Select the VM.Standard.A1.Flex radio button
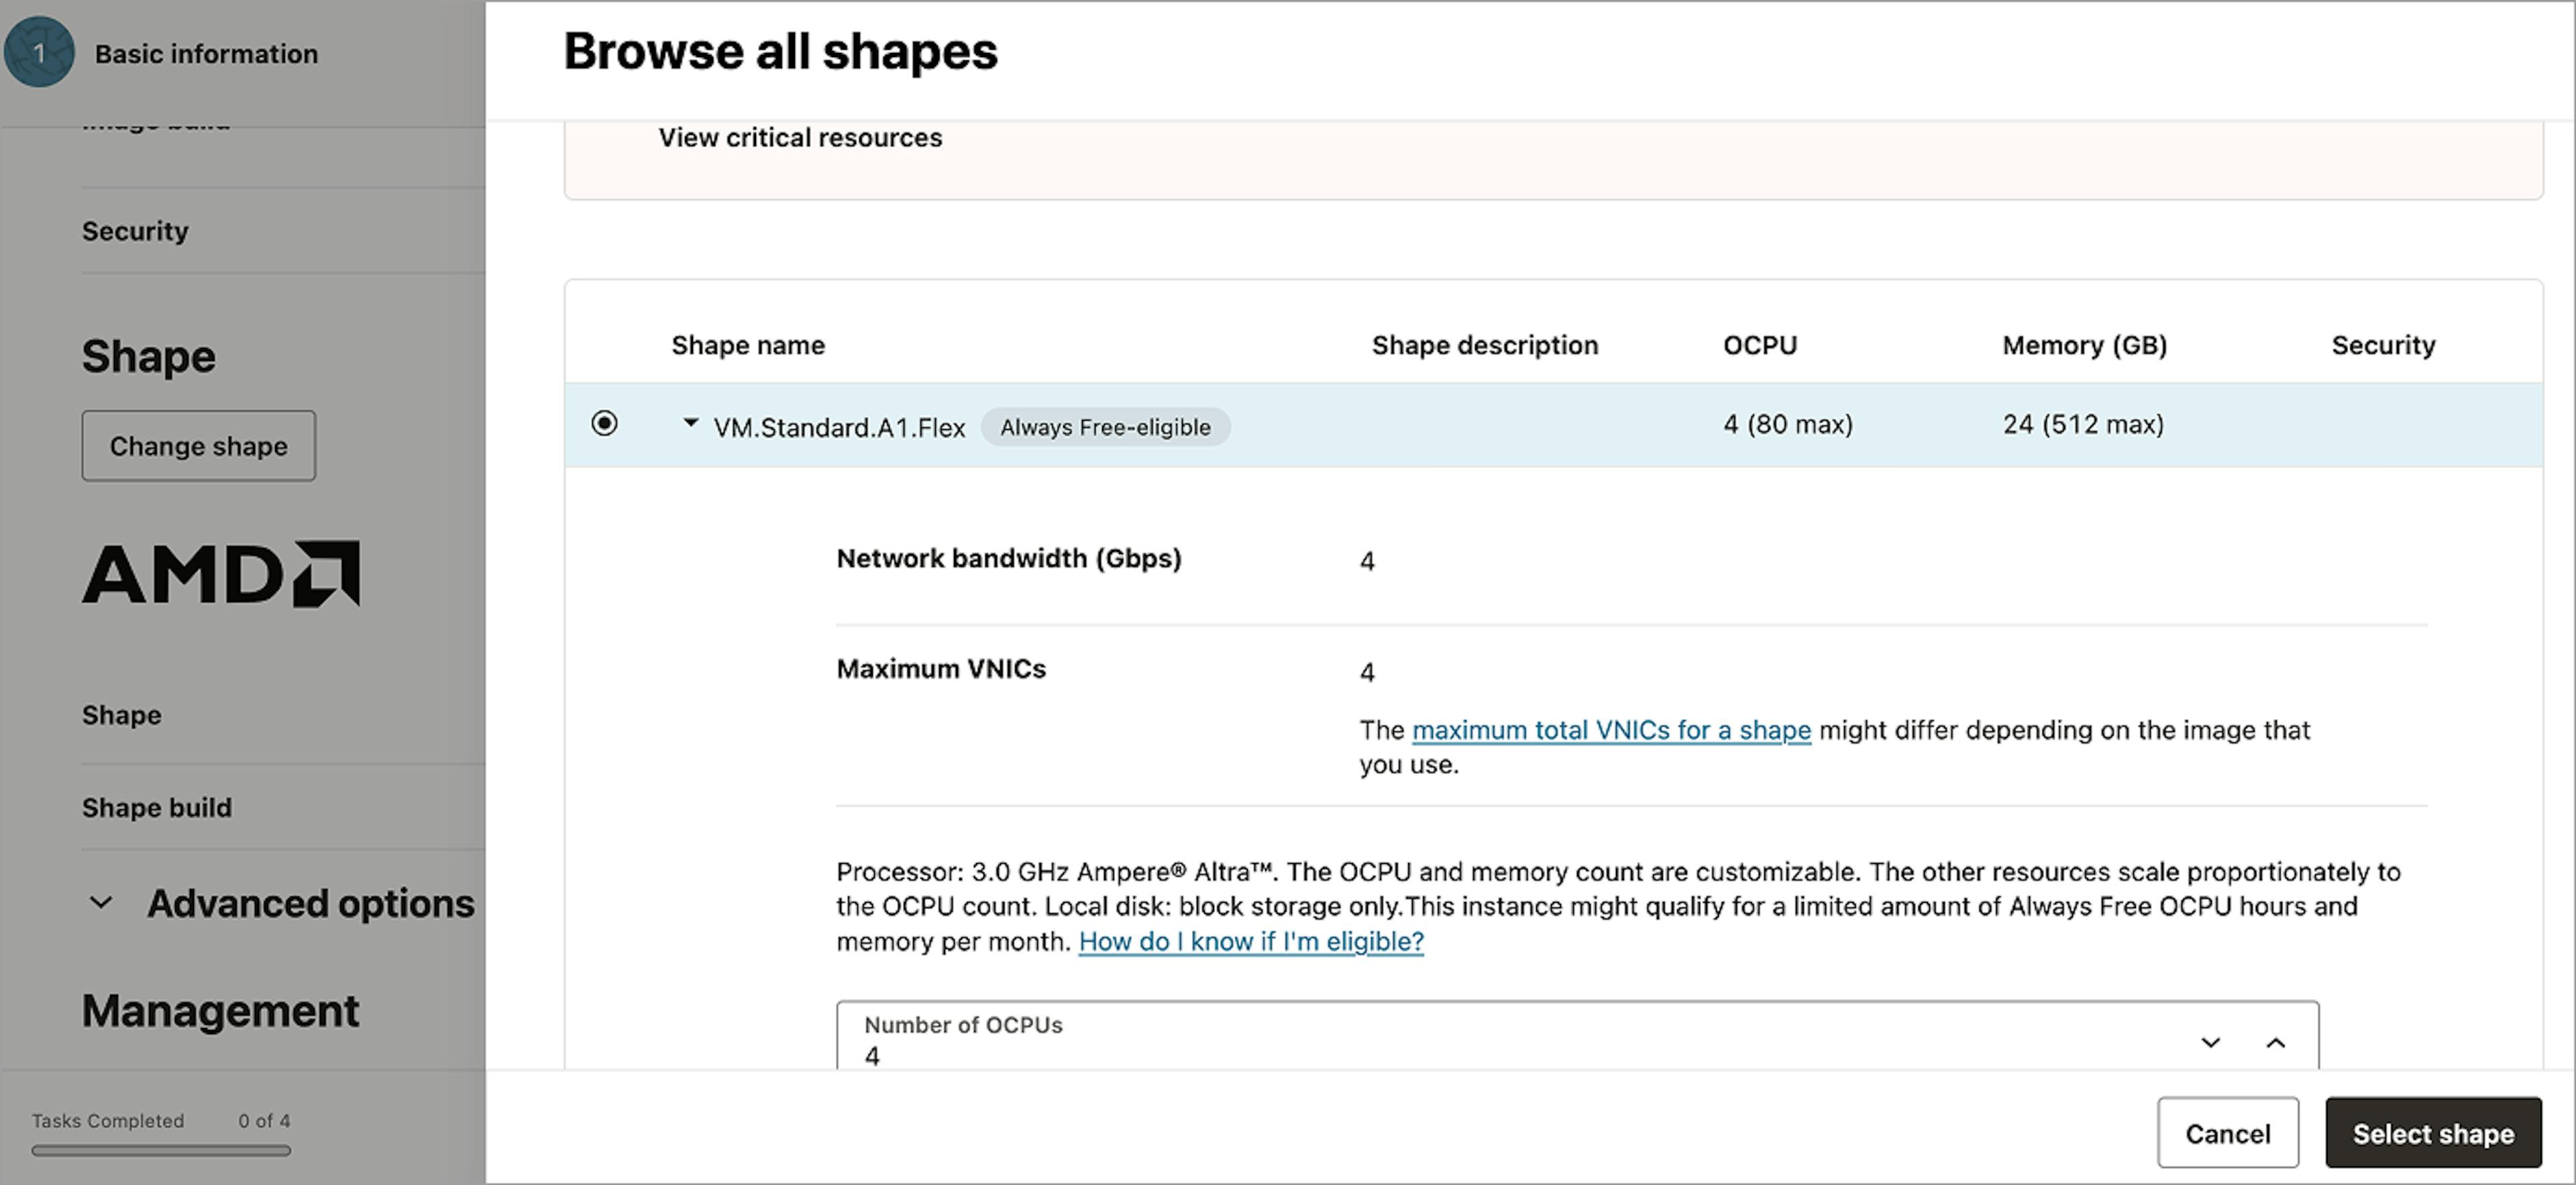 click(x=604, y=423)
